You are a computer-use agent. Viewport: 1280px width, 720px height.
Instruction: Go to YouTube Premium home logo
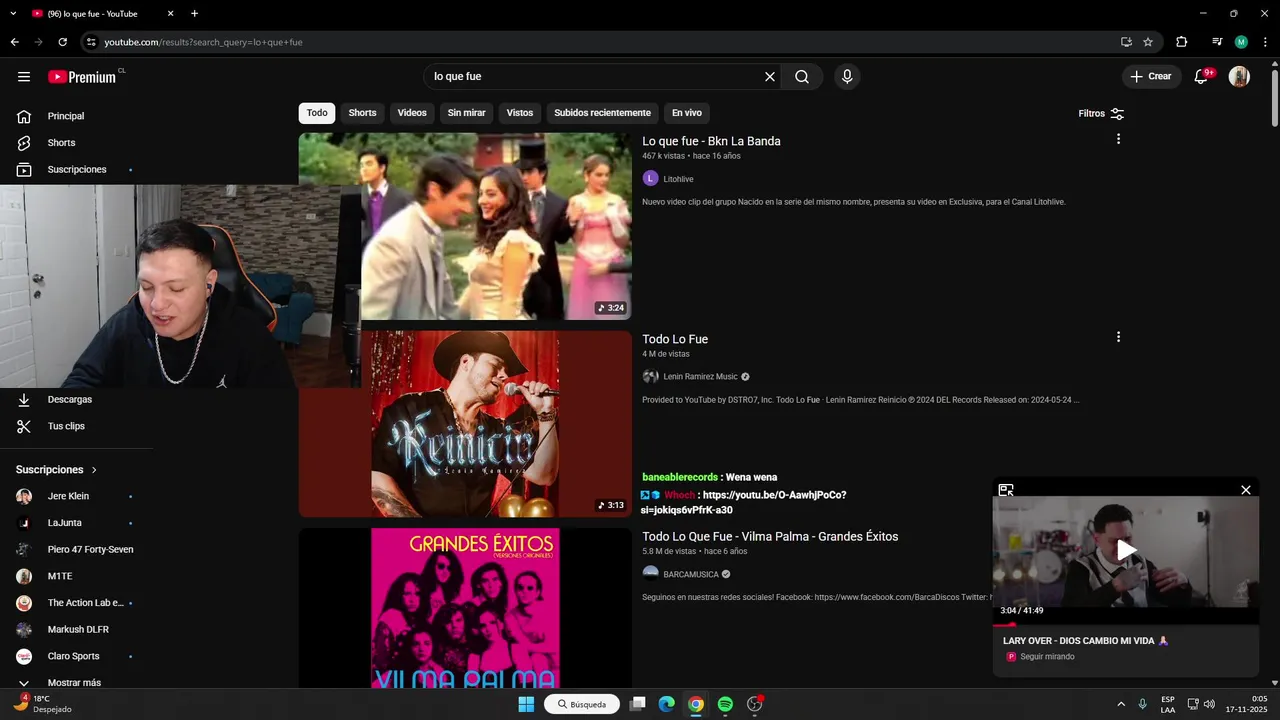pos(82,77)
